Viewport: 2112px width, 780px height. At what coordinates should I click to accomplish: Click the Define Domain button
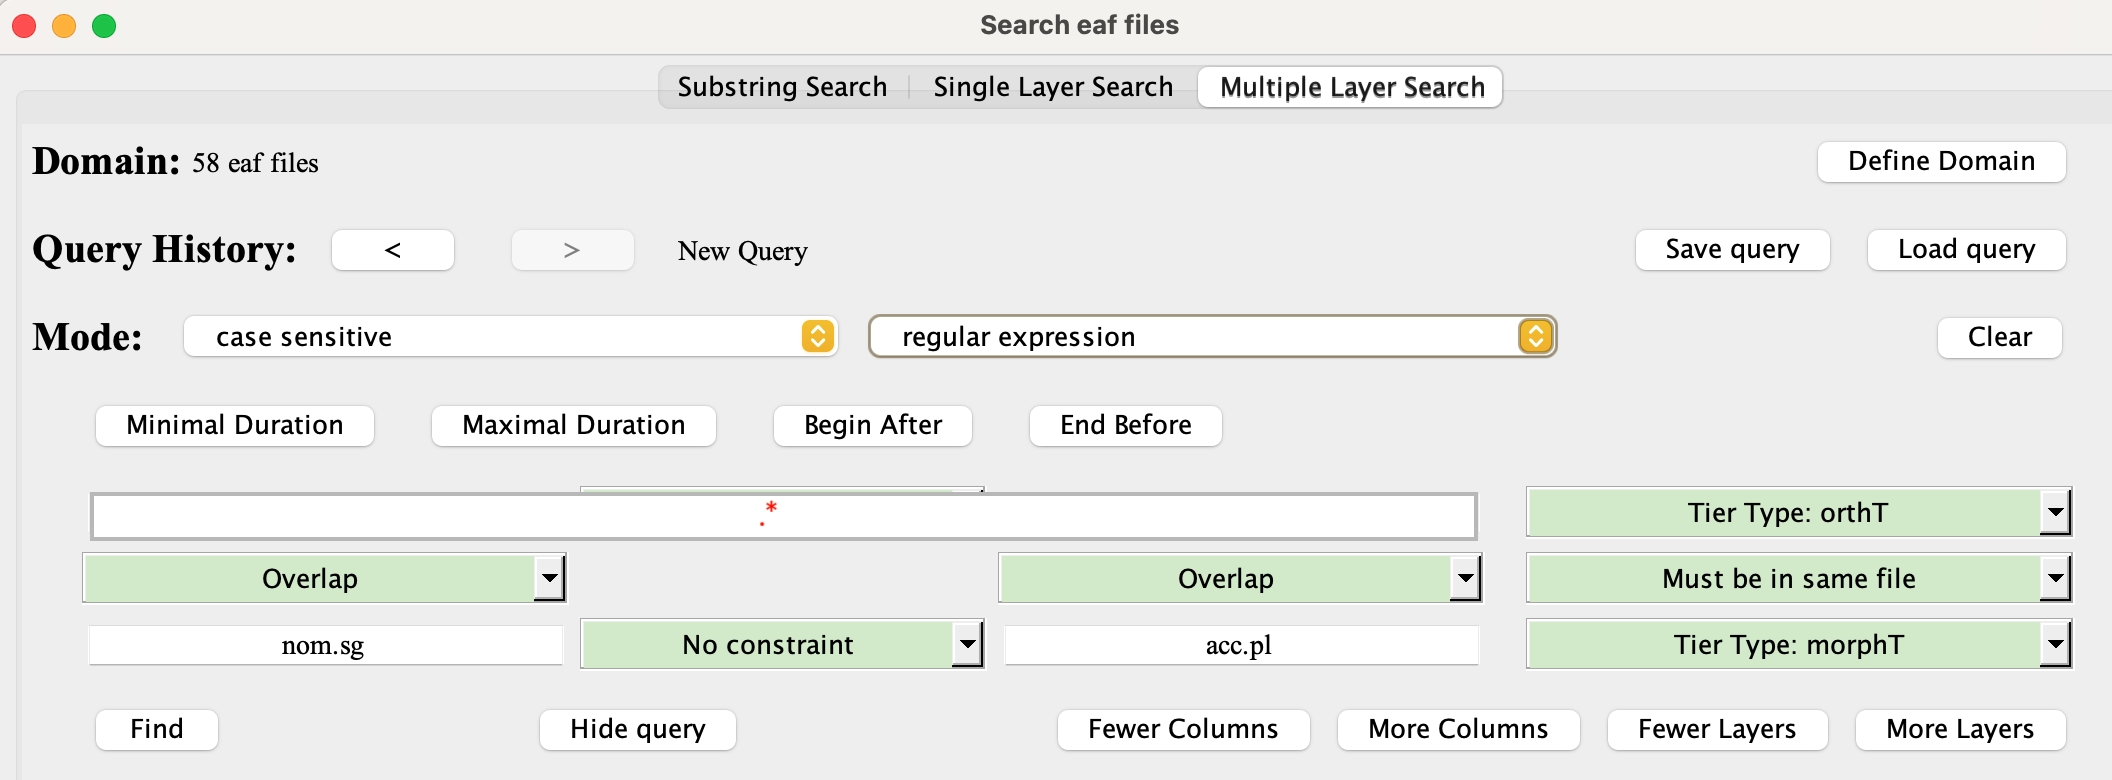click(x=1940, y=162)
